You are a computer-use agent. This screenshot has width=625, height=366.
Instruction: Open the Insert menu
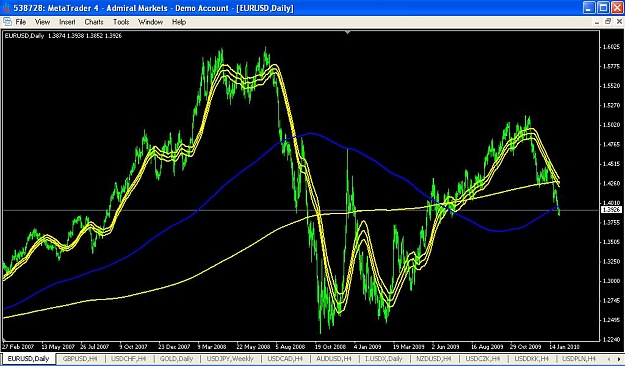67,22
